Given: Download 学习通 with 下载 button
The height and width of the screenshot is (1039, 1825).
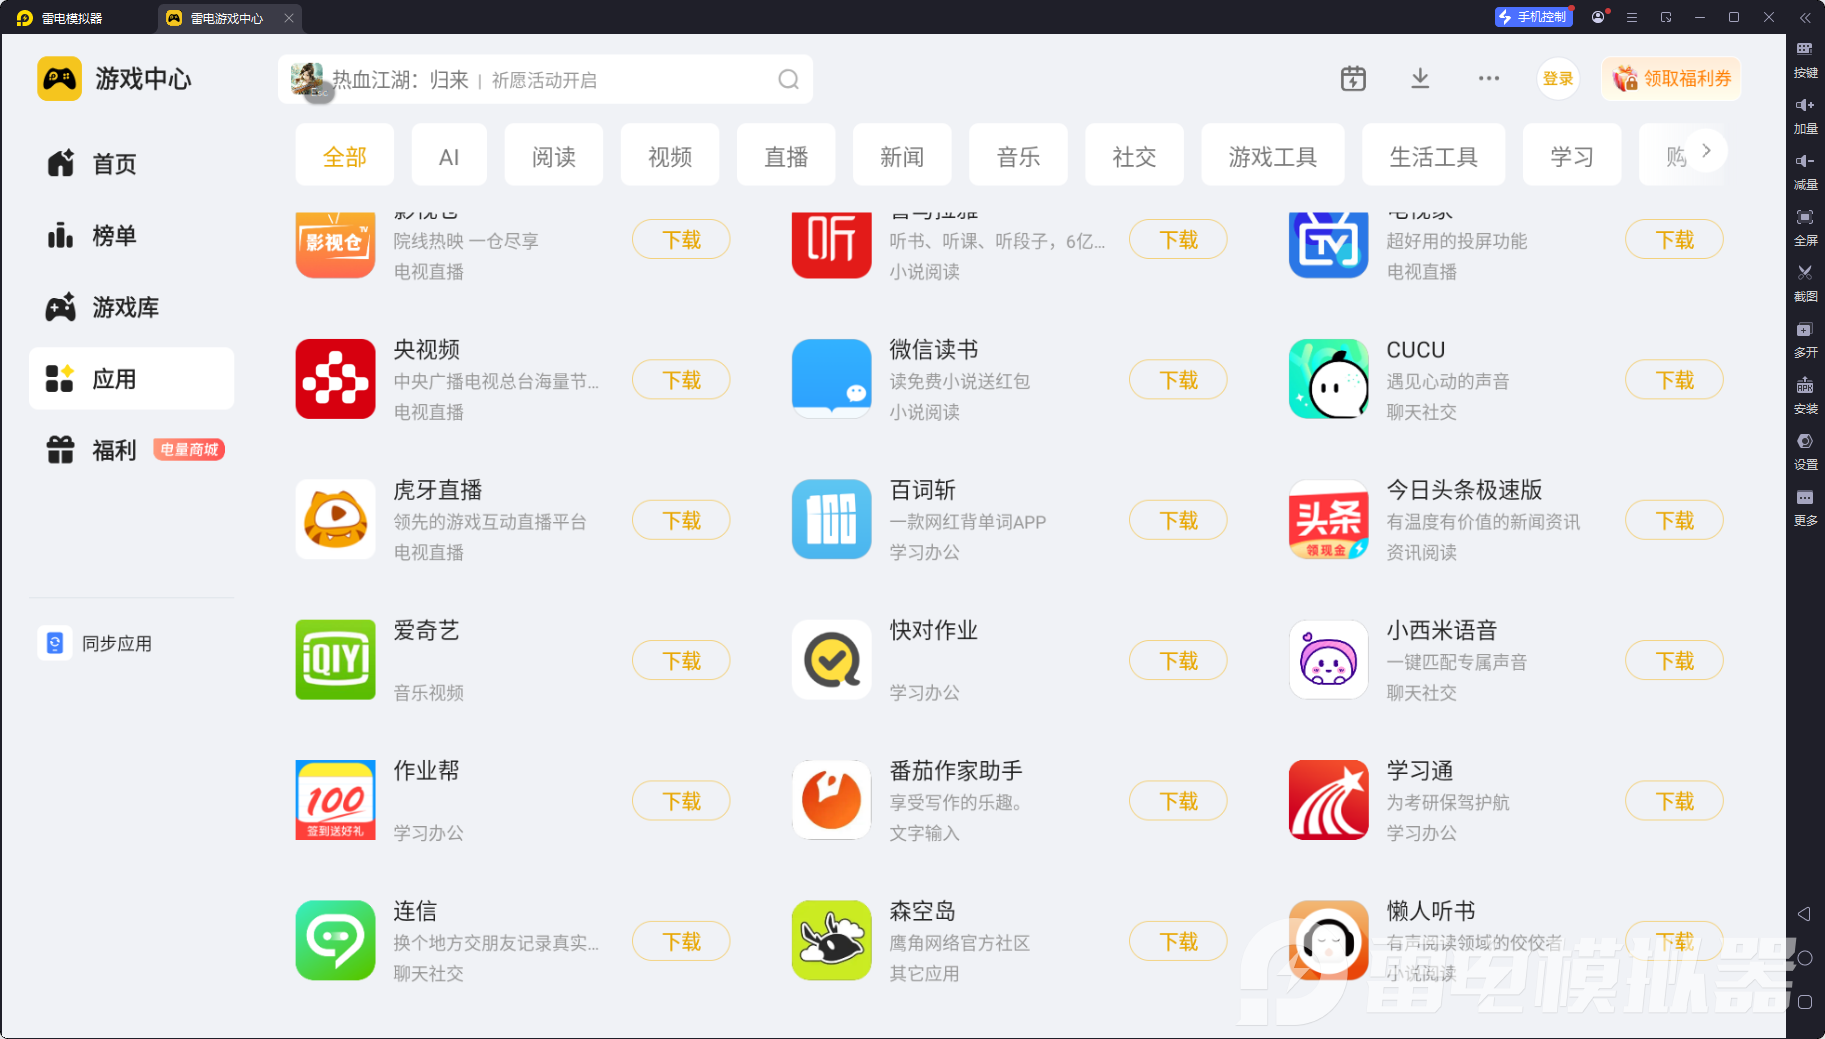Looking at the screenshot, I should pos(1675,801).
